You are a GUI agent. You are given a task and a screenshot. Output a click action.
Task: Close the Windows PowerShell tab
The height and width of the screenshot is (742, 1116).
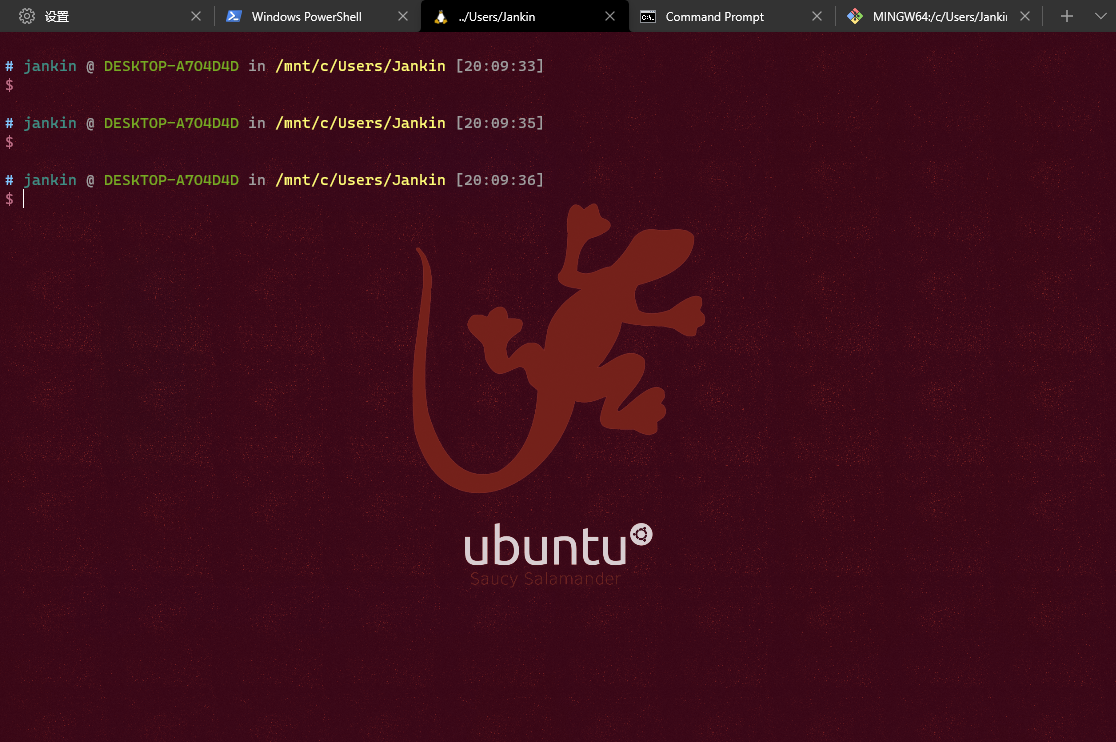(x=403, y=16)
